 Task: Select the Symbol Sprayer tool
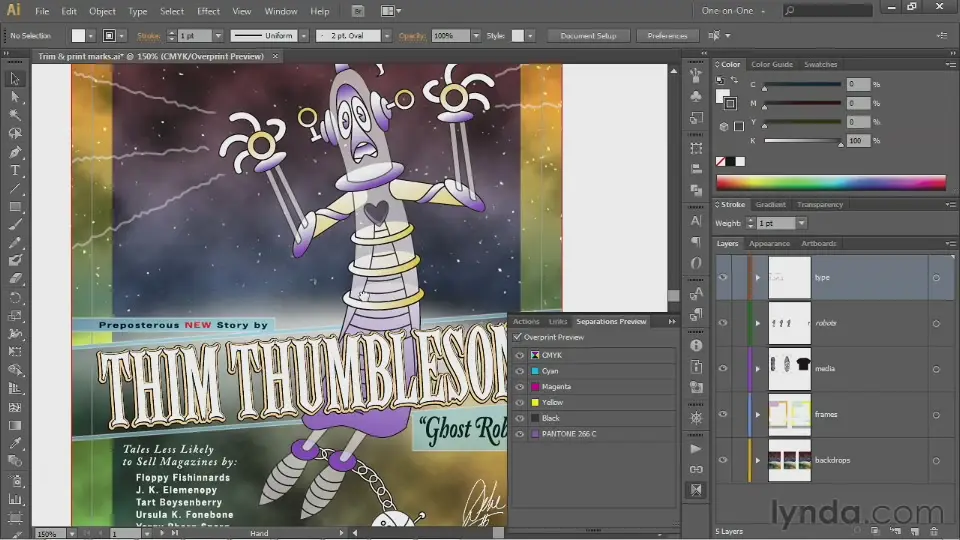coord(15,481)
